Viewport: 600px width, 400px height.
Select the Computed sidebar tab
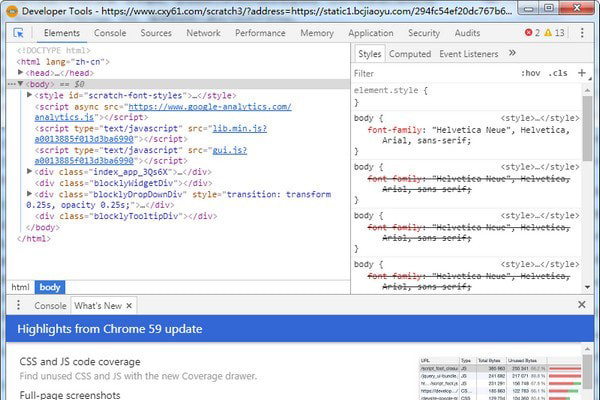pos(410,54)
